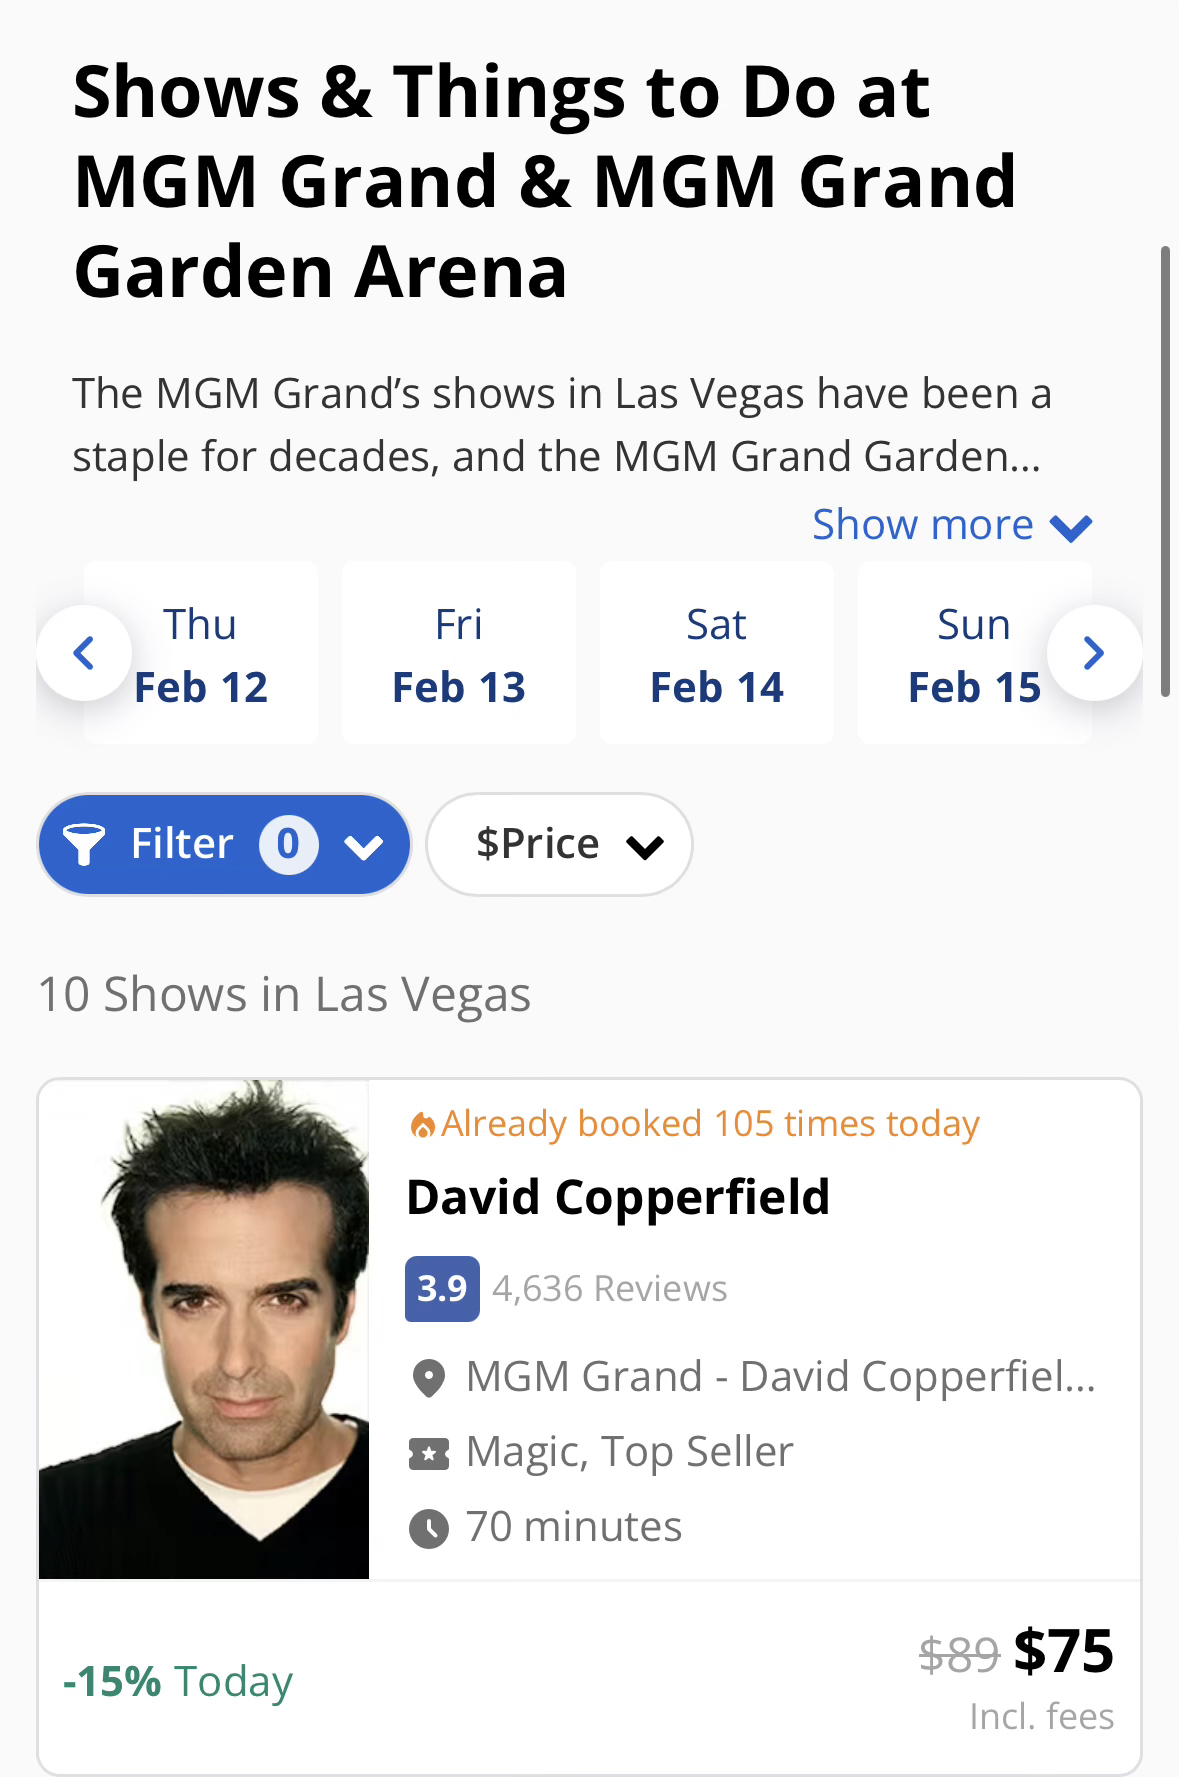Click the $75 discounted price

(x=1063, y=1650)
